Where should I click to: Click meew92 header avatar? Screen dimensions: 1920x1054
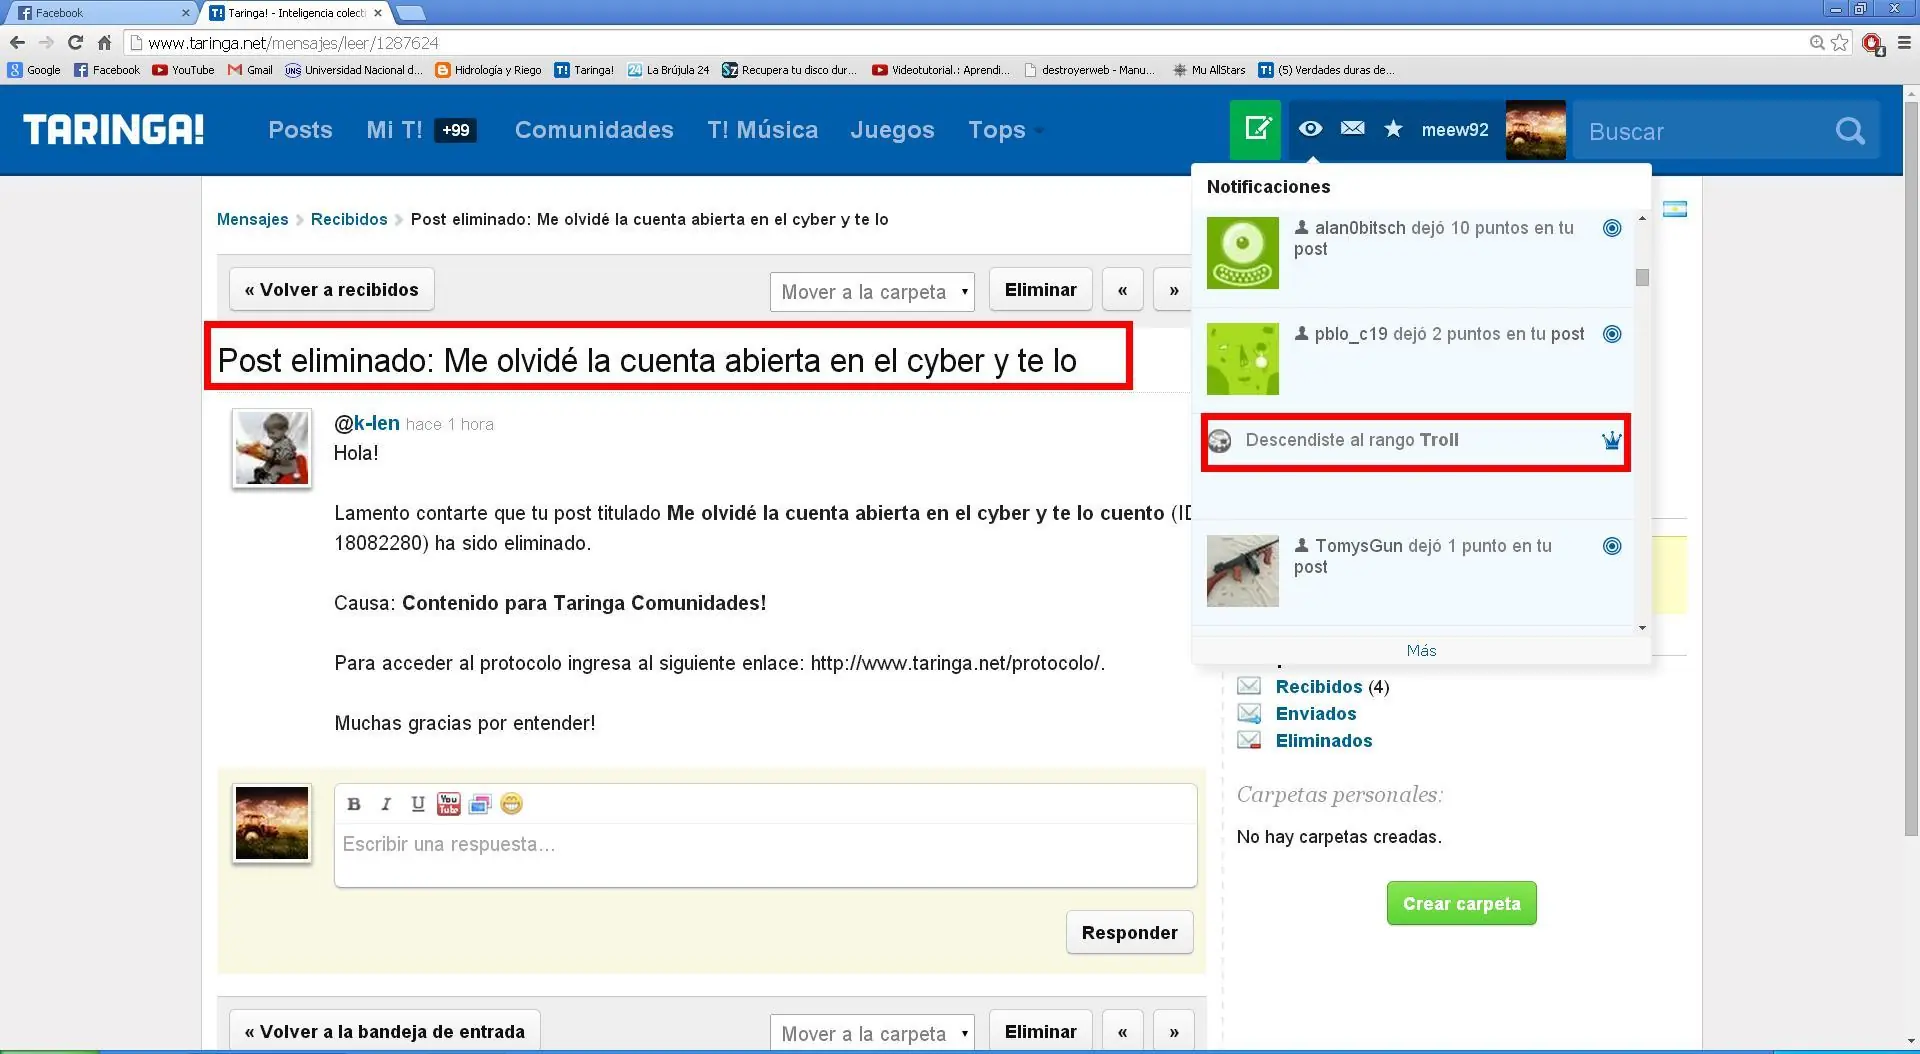(x=1535, y=129)
